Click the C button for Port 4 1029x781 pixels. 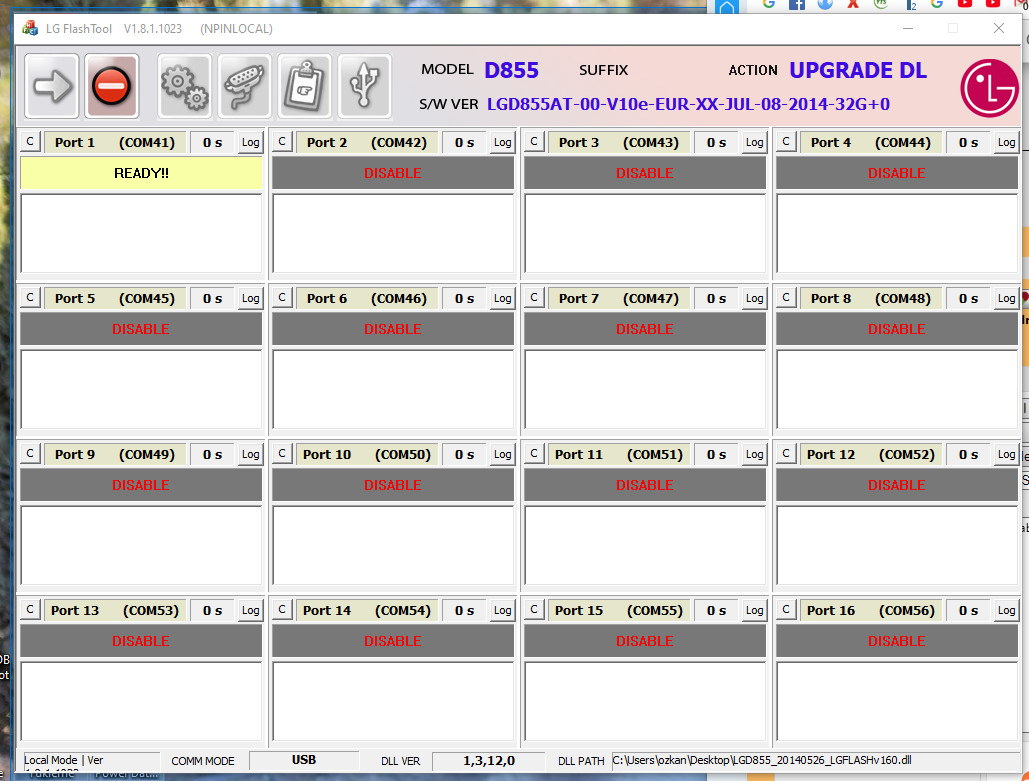[786, 142]
